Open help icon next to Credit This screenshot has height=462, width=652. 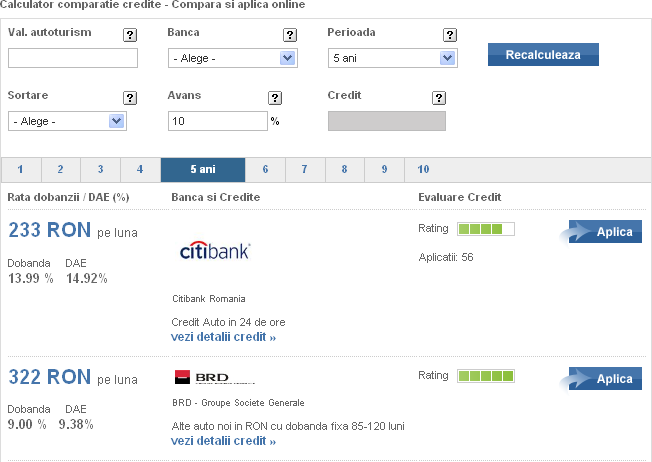tap(439, 98)
